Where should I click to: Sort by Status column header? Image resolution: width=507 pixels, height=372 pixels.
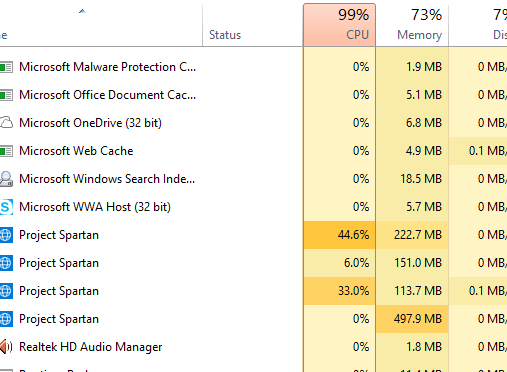(x=252, y=25)
